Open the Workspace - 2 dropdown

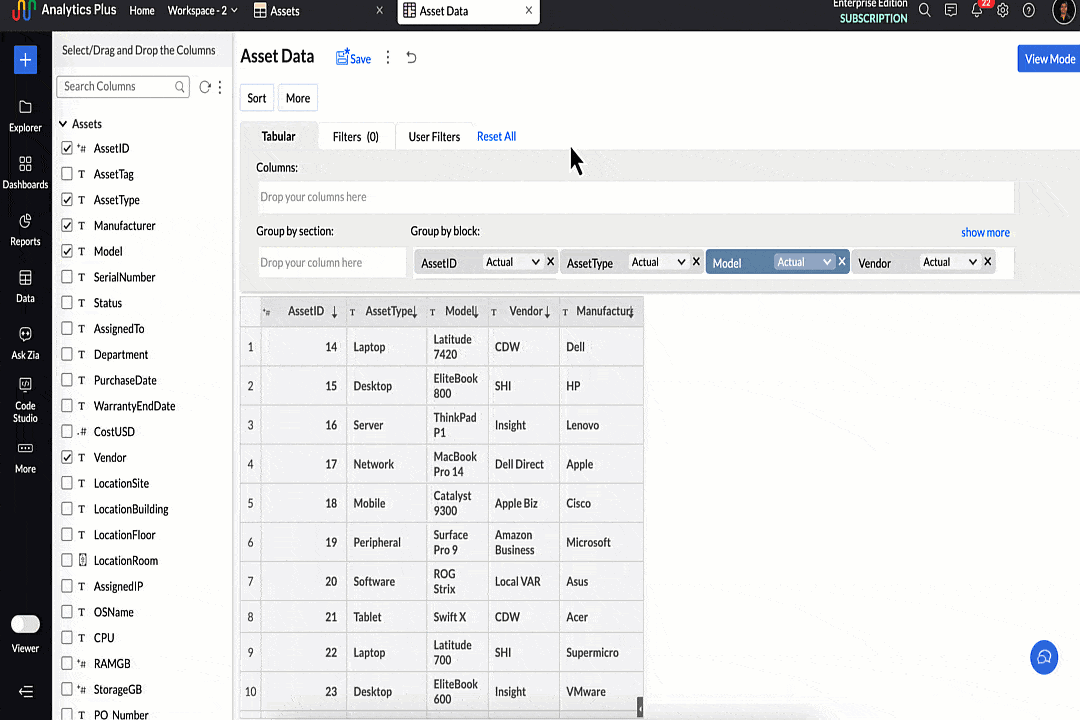click(203, 11)
